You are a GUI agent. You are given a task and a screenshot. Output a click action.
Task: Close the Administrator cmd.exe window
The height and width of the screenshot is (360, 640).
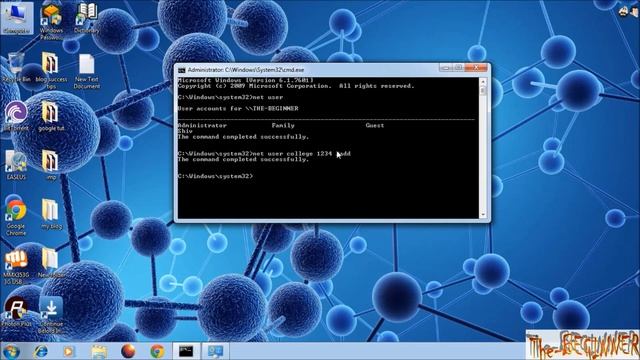pyautogui.click(x=476, y=67)
